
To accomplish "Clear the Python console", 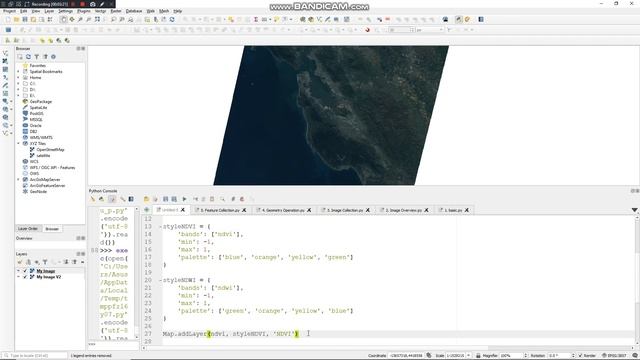I will pyautogui.click(x=93, y=199).
